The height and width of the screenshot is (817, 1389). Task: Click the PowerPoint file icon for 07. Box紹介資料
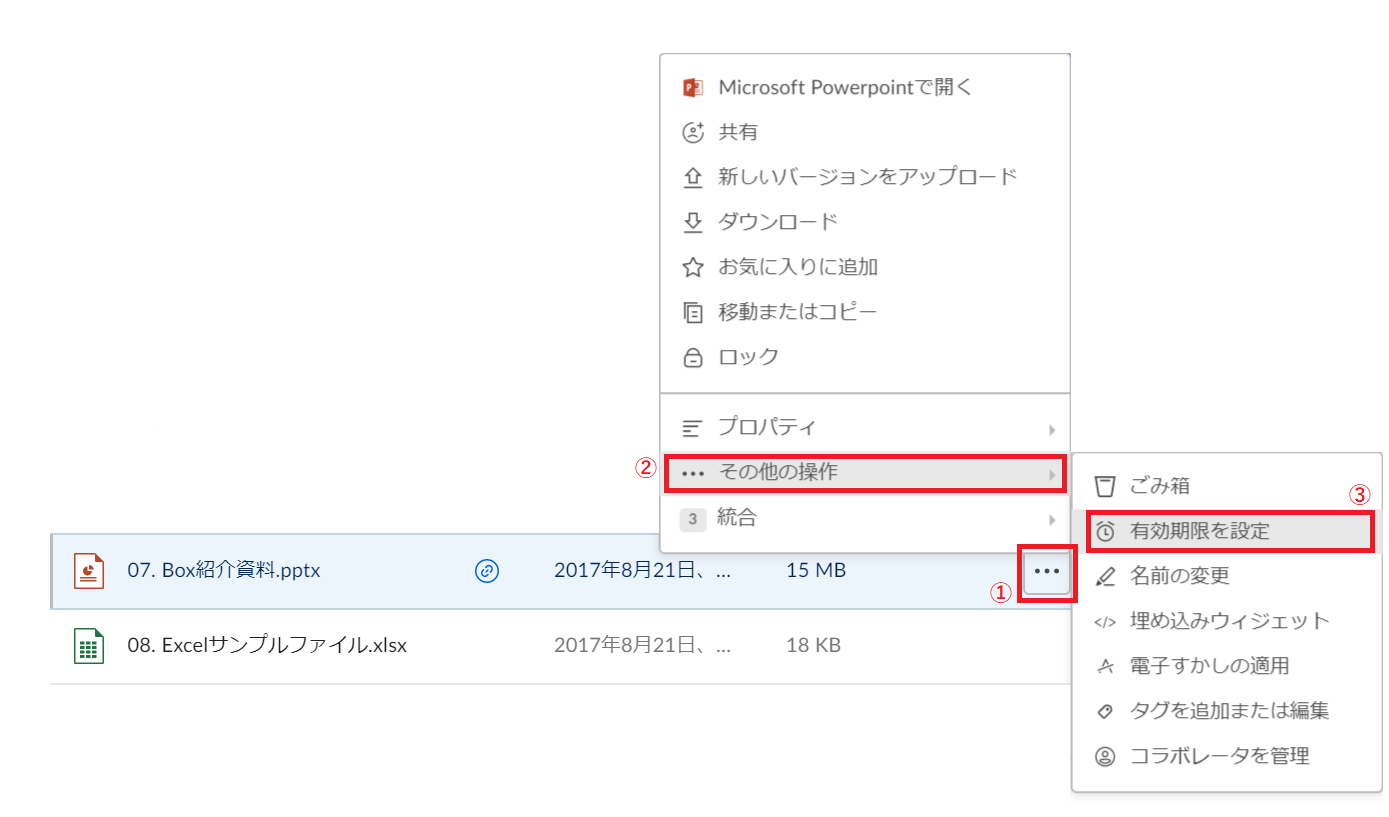point(89,571)
